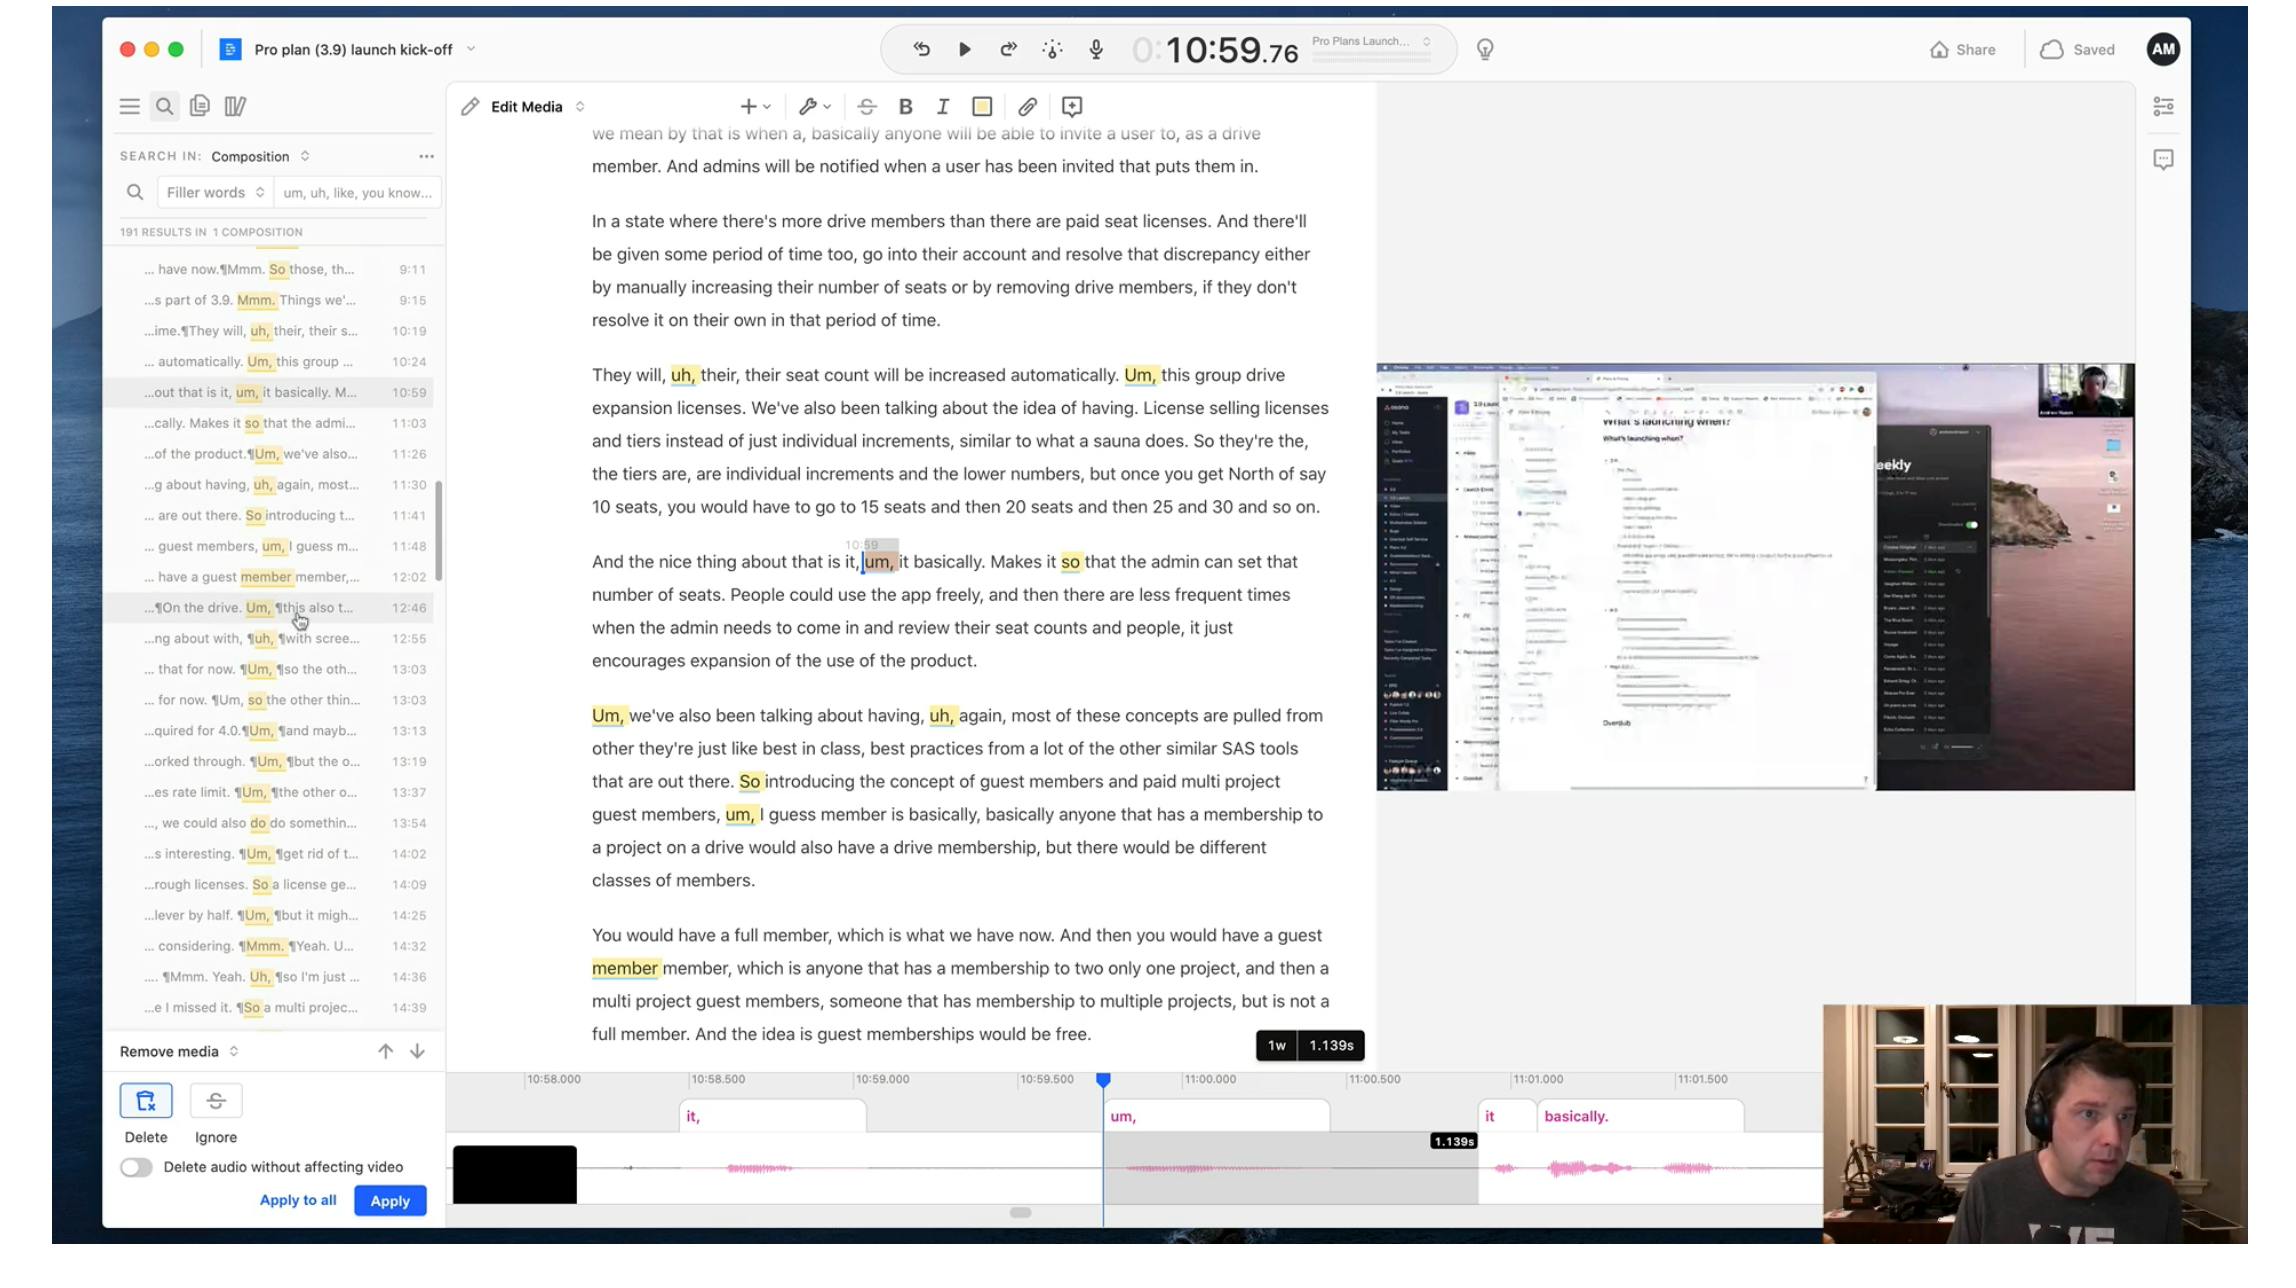Open the comments panel on right edge
The width and height of the screenshot is (2296, 1288).
(x=2163, y=160)
